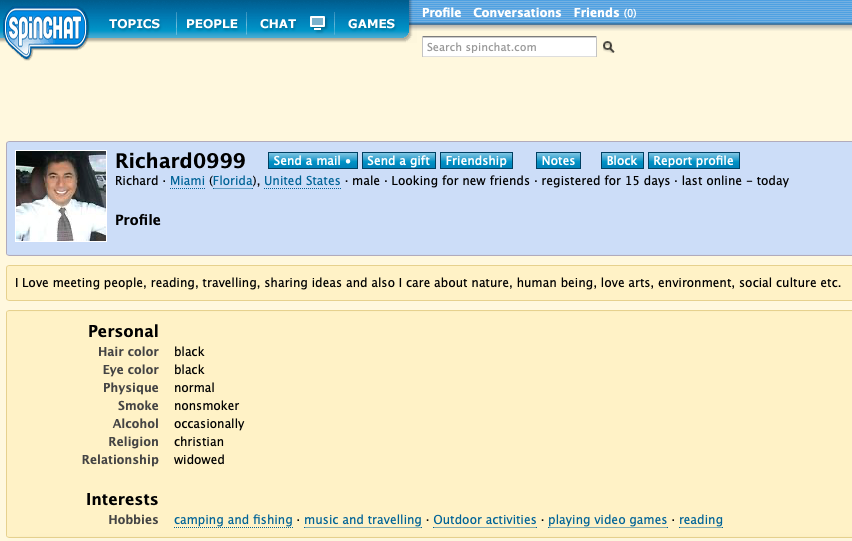Click the Eye color label
Image resolution: width=852 pixels, height=541 pixels.
click(130, 370)
